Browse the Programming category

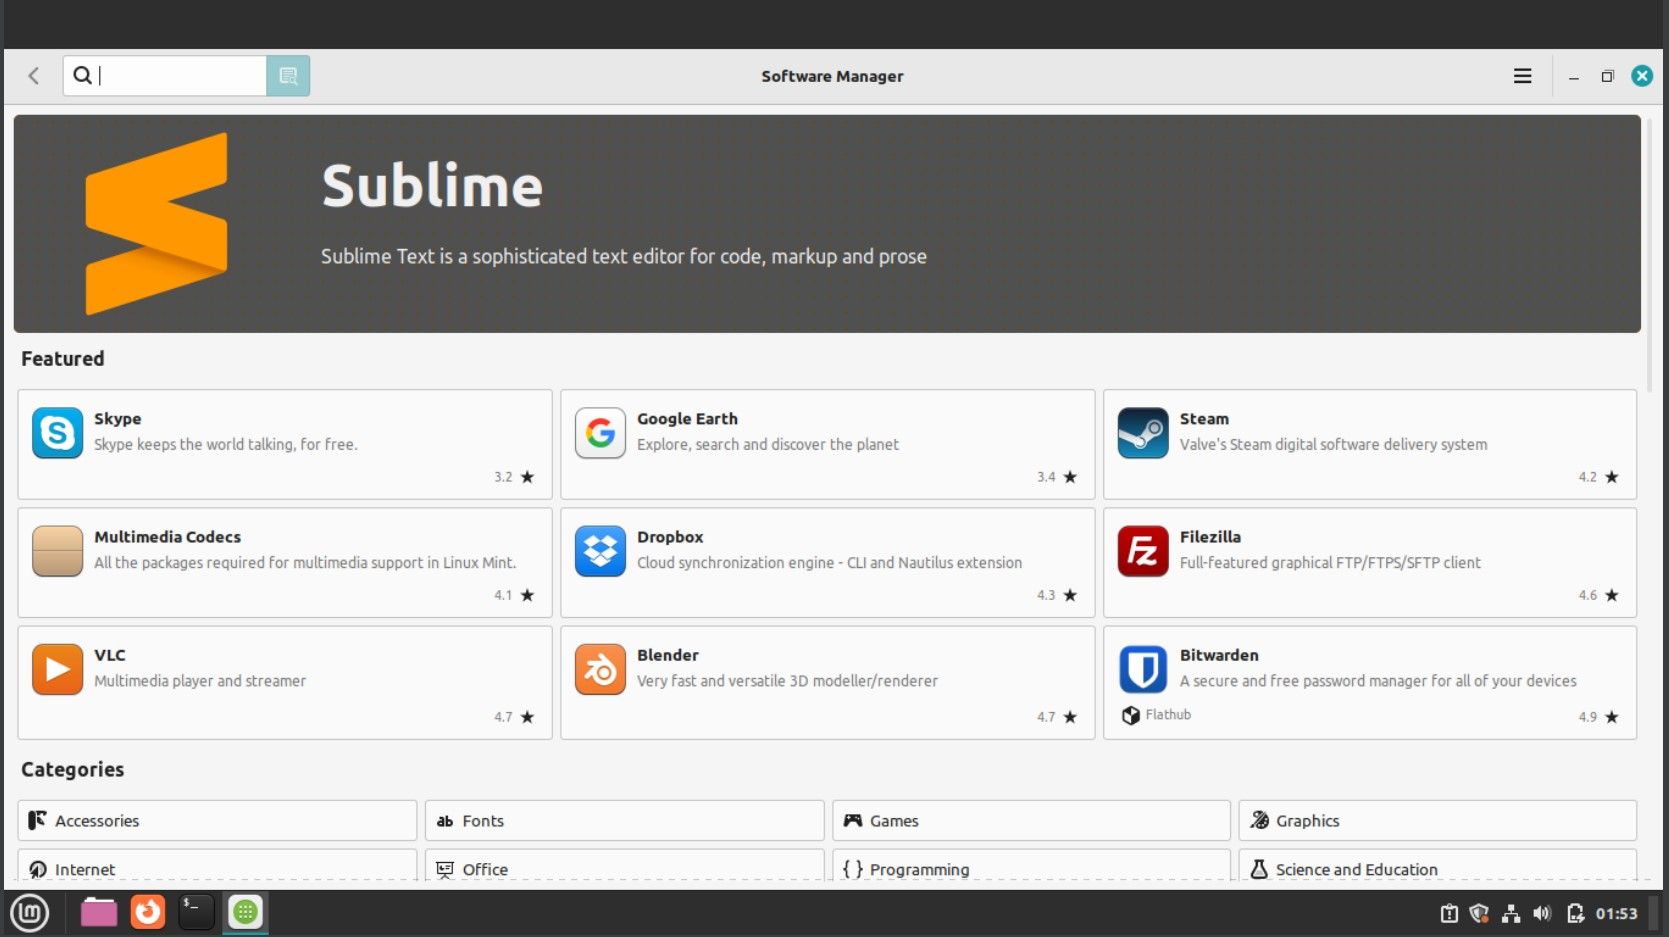click(x=1030, y=868)
